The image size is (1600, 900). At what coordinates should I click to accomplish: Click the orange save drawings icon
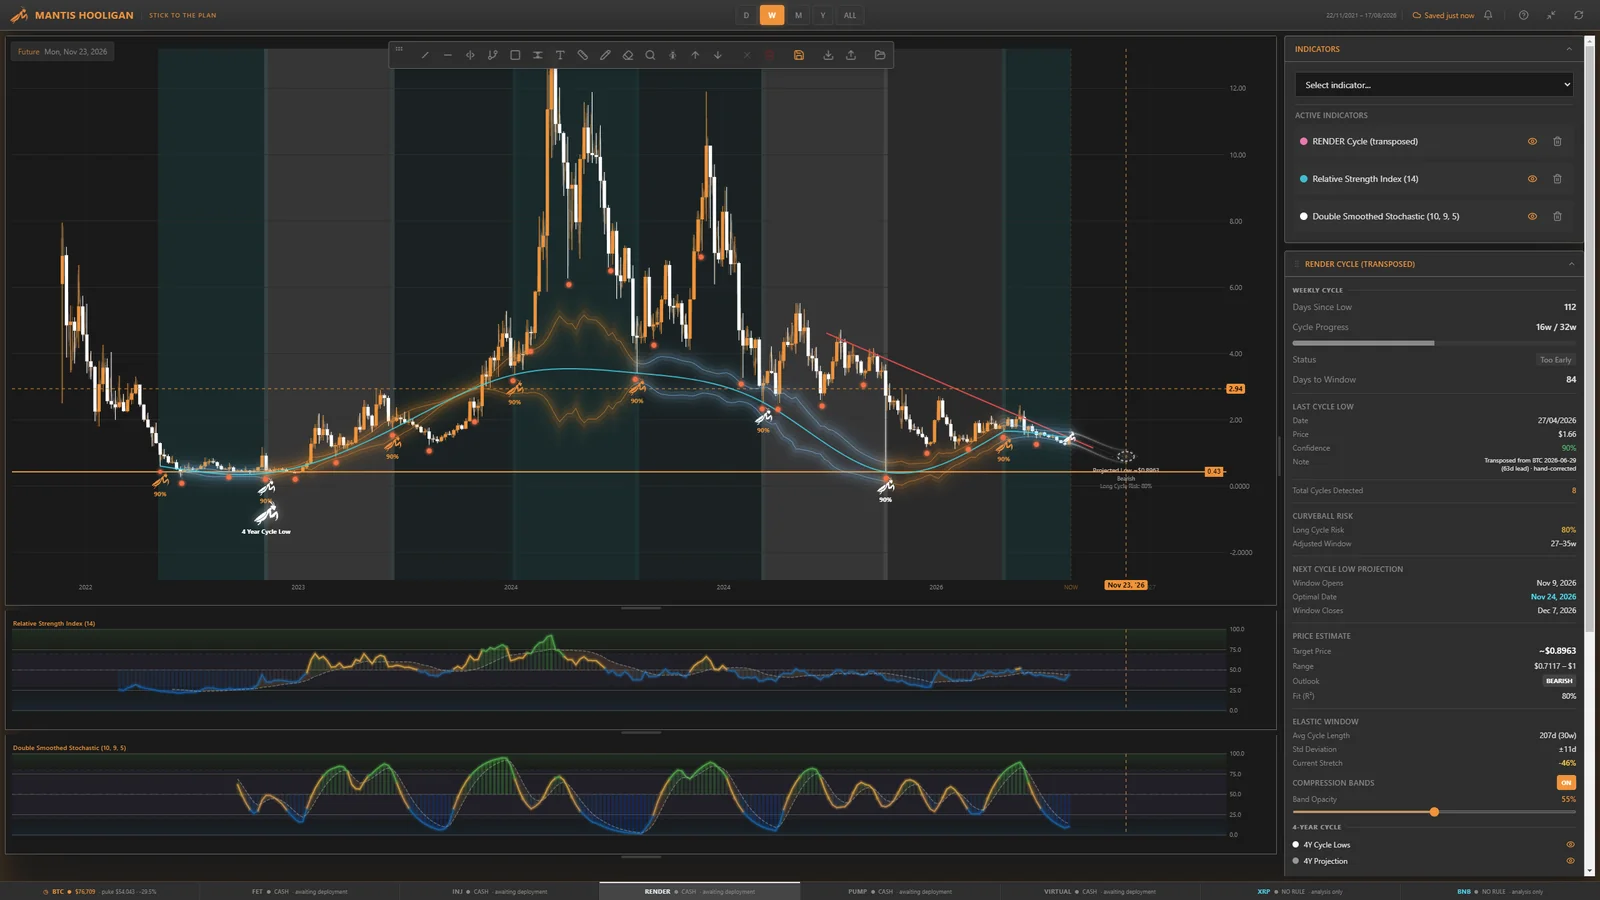pos(799,55)
